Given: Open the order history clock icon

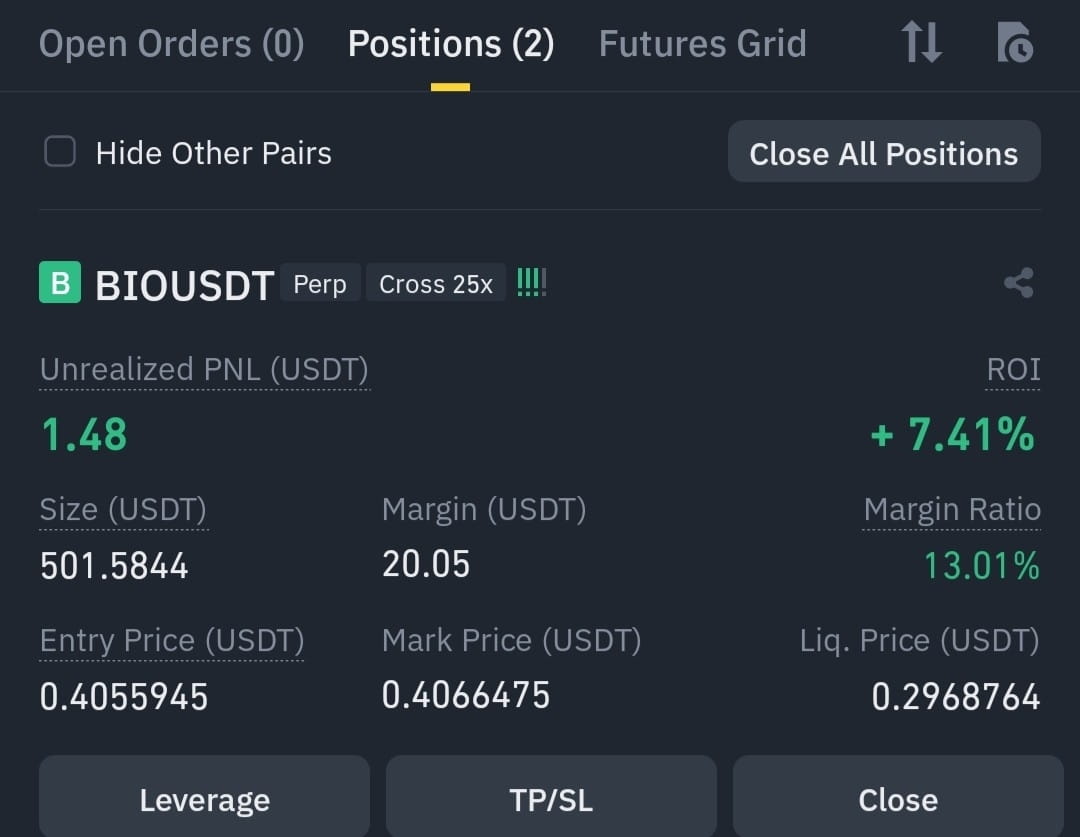Looking at the screenshot, I should [1015, 42].
